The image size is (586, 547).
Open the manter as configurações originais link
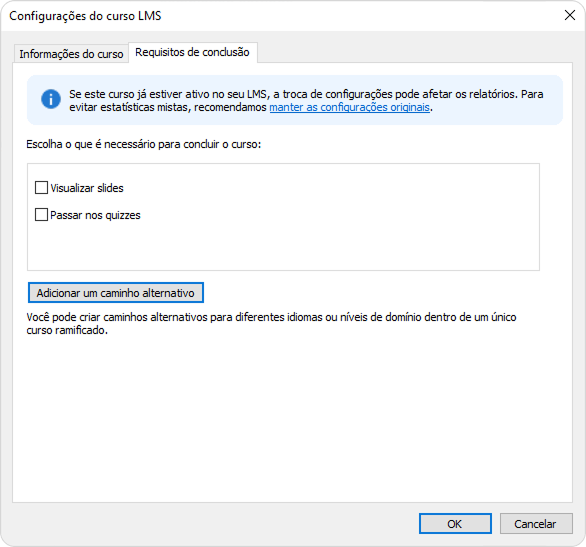(x=349, y=107)
